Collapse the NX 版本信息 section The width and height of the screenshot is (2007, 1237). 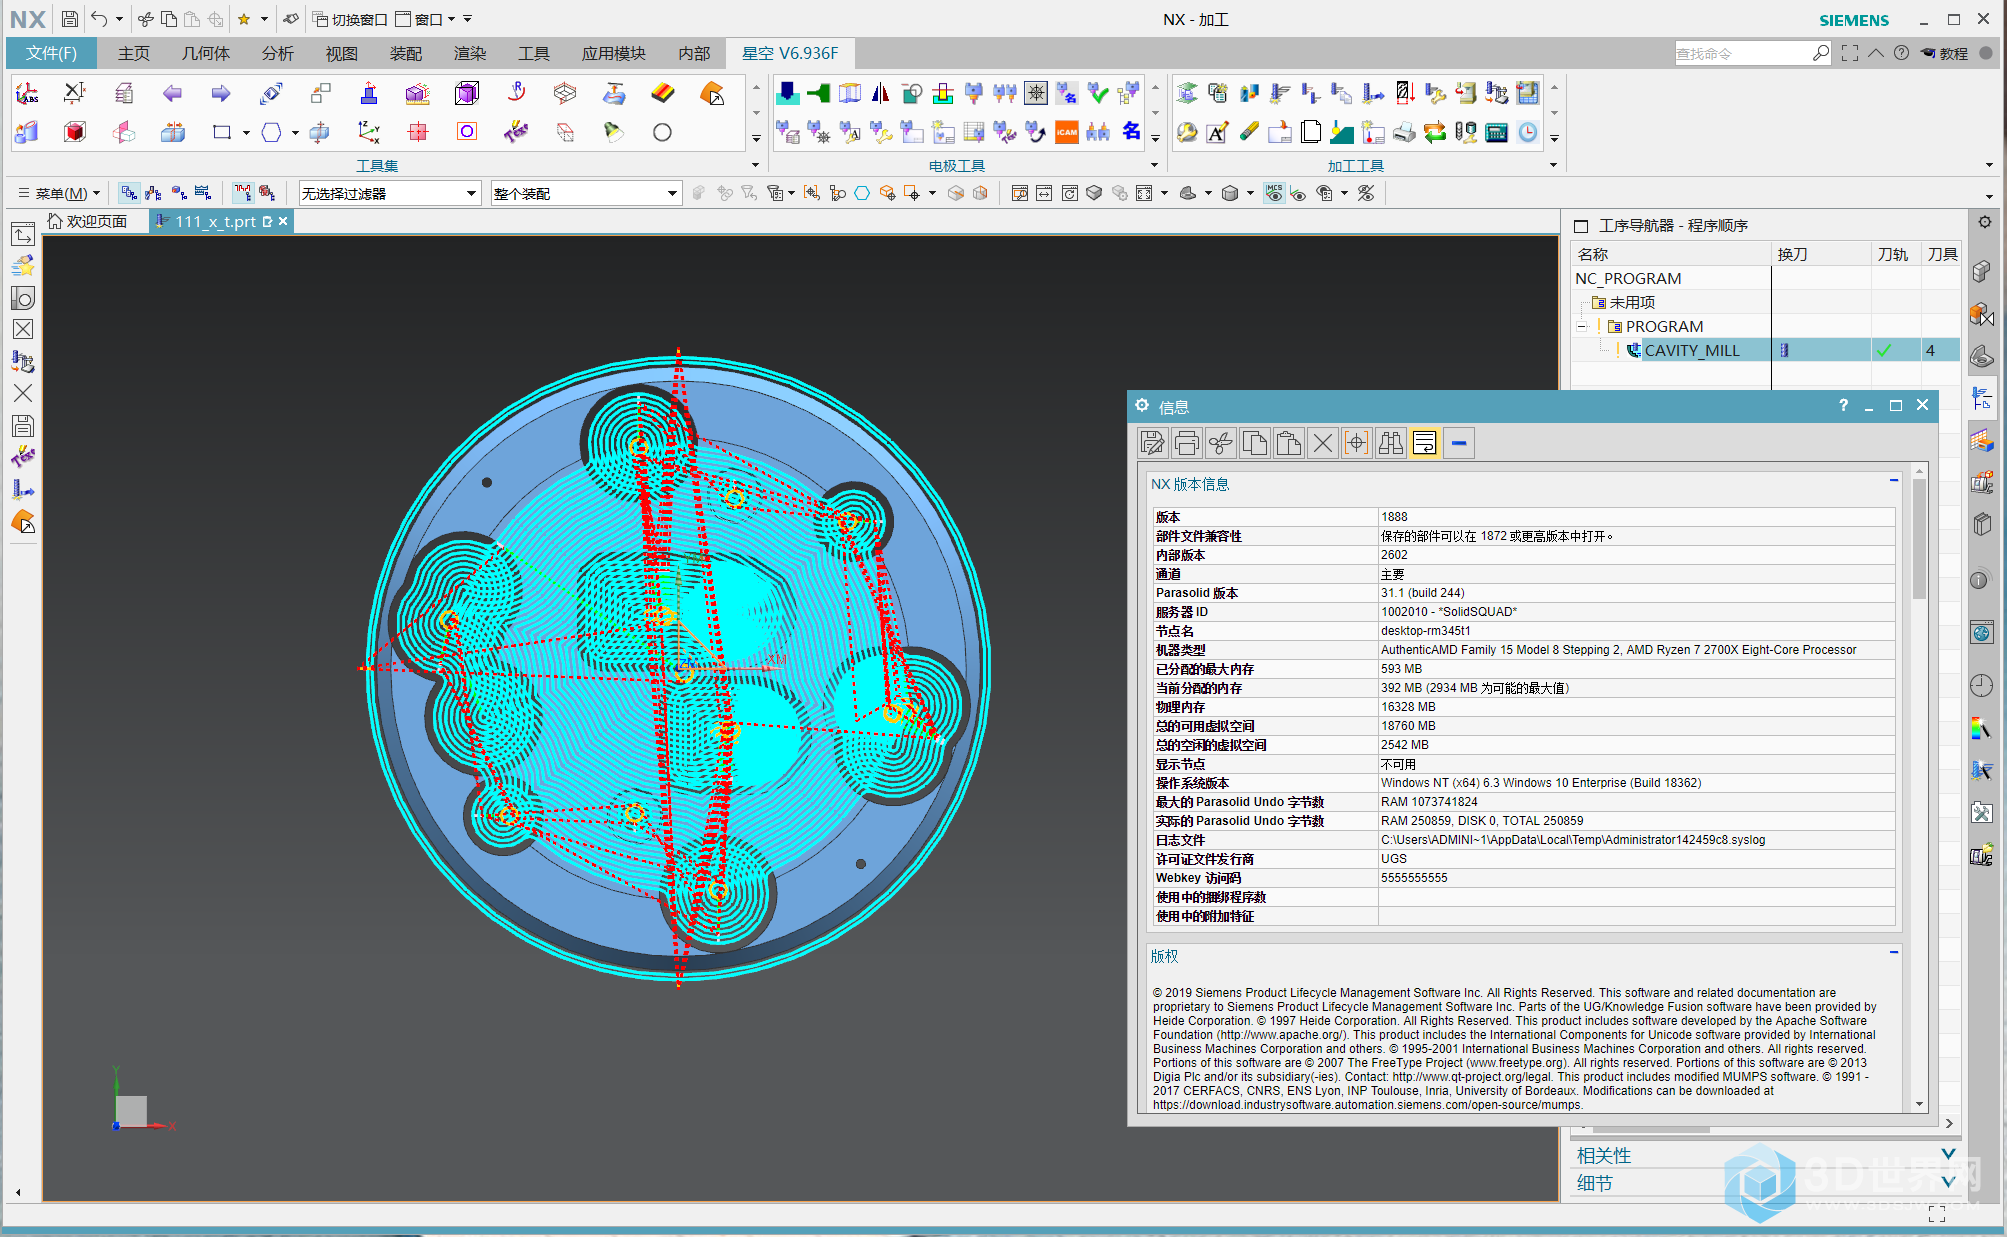point(1893,481)
